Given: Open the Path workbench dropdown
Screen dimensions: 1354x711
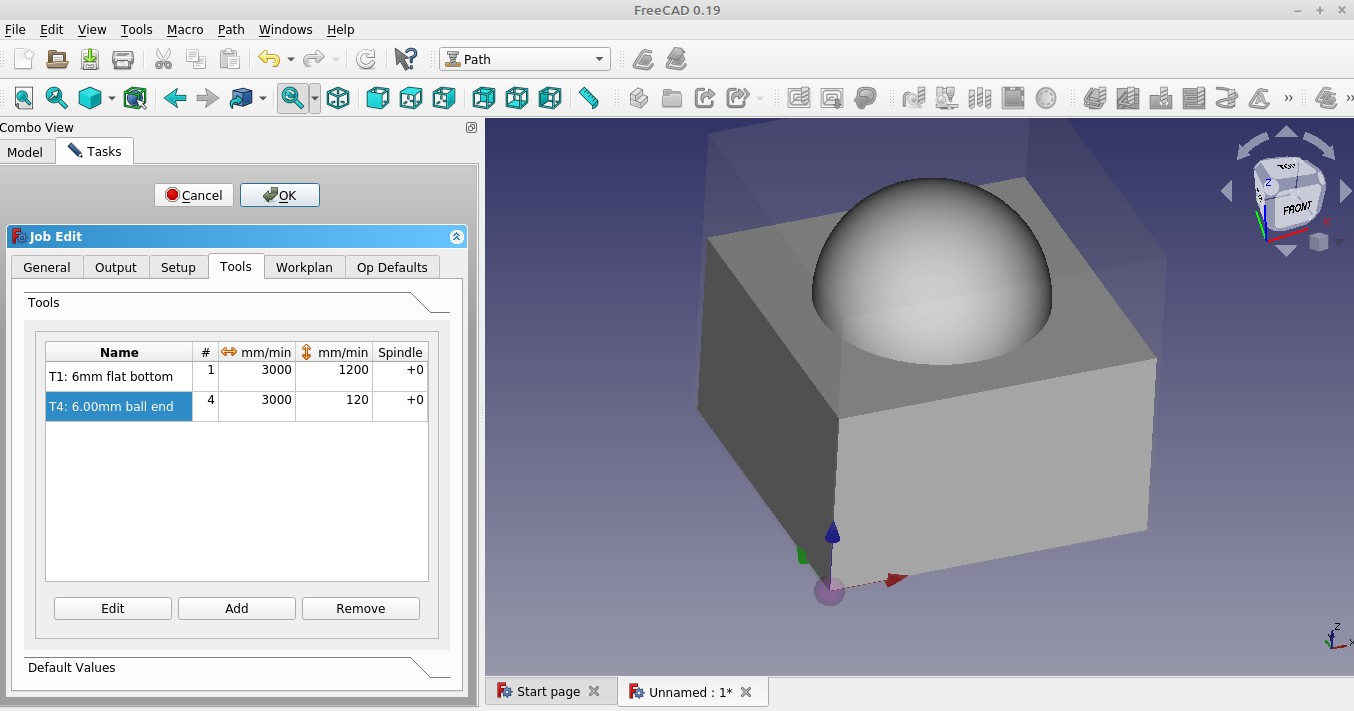Looking at the screenshot, I should pyautogui.click(x=525, y=59).
